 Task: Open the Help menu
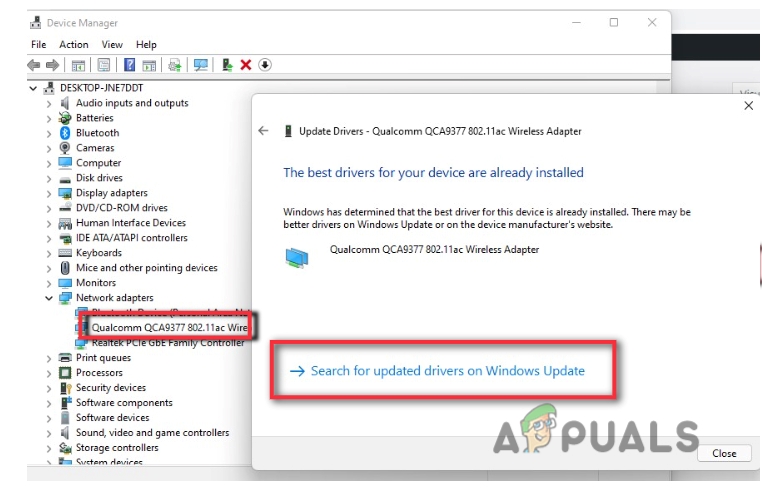(x=146, y=45)
